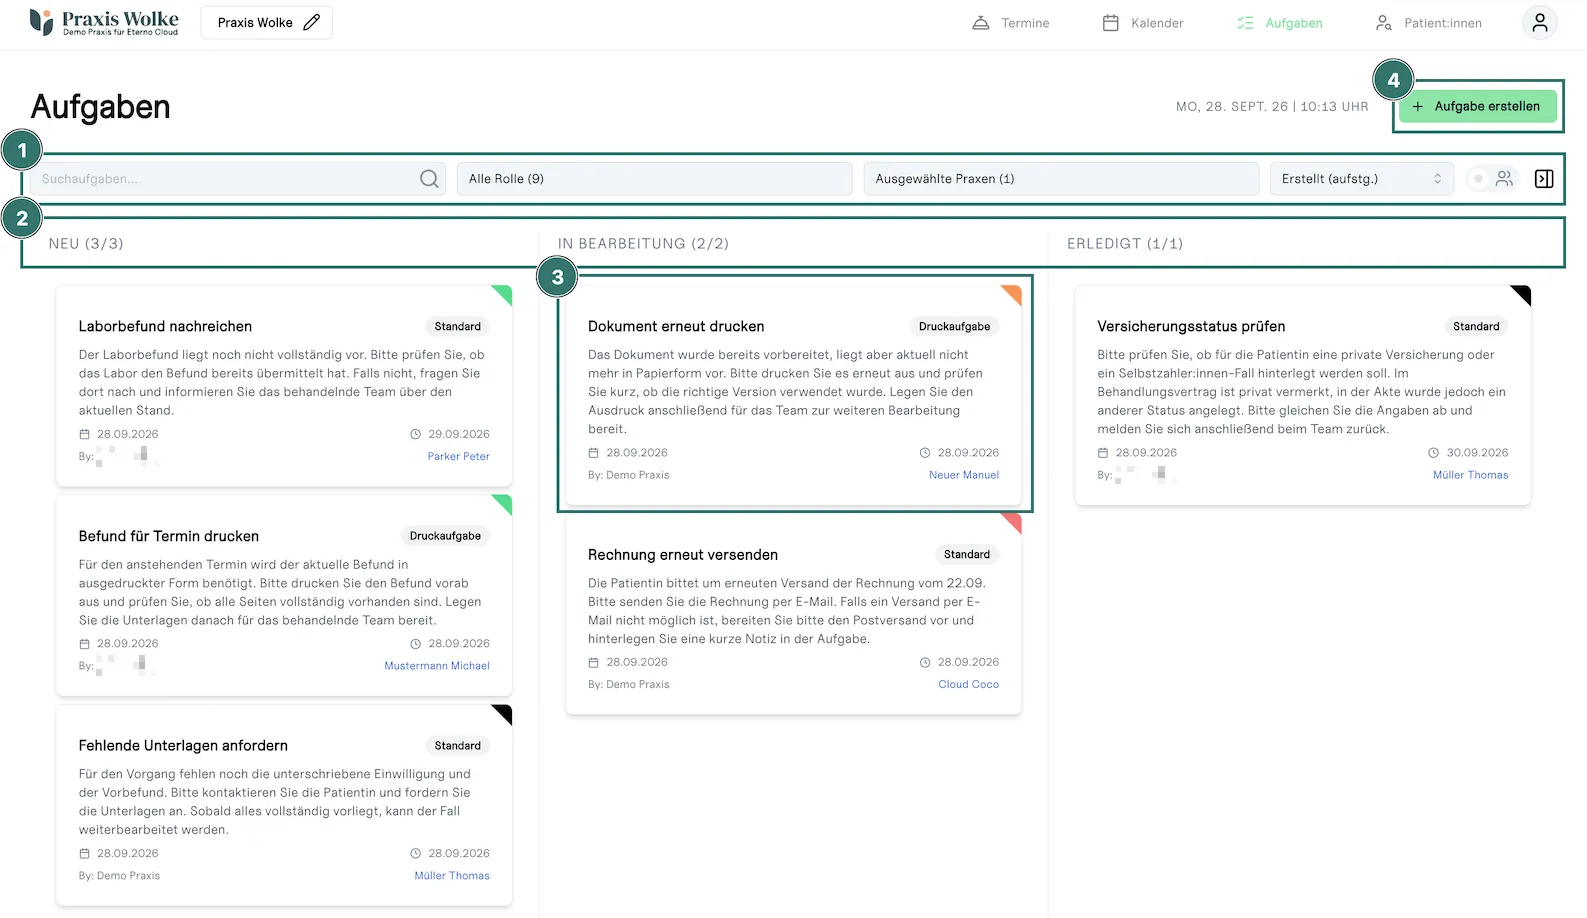Open Müller Thomas link in Versicherungsstatus card
The width and height of the screenshot is (1587, 918).
(x=1470, y=475)
